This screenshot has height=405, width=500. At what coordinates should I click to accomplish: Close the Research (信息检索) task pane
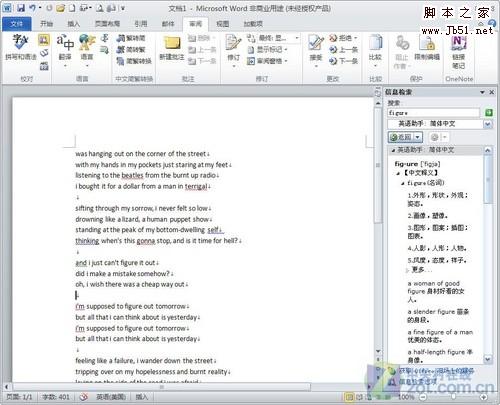click(x=492, y=92)
